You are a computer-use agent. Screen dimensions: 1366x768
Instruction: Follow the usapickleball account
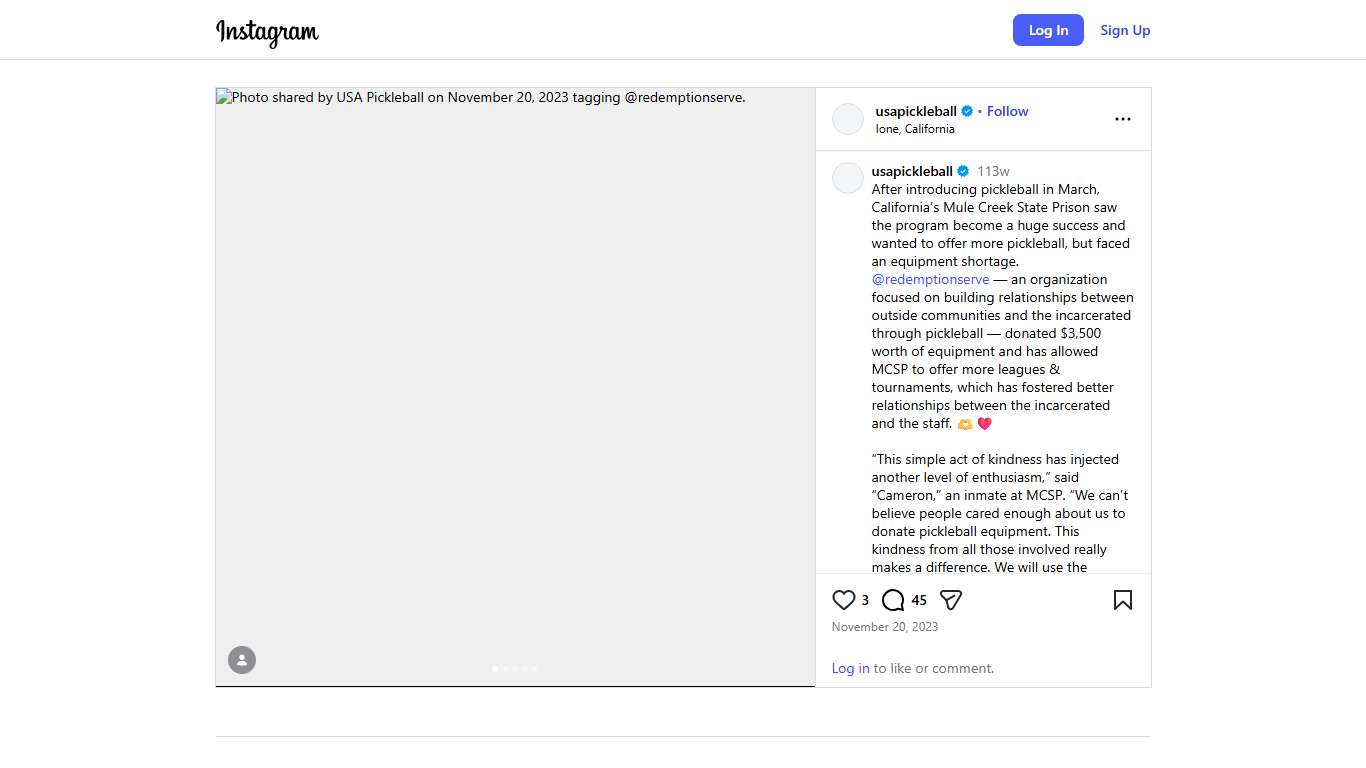point(1007,111)
